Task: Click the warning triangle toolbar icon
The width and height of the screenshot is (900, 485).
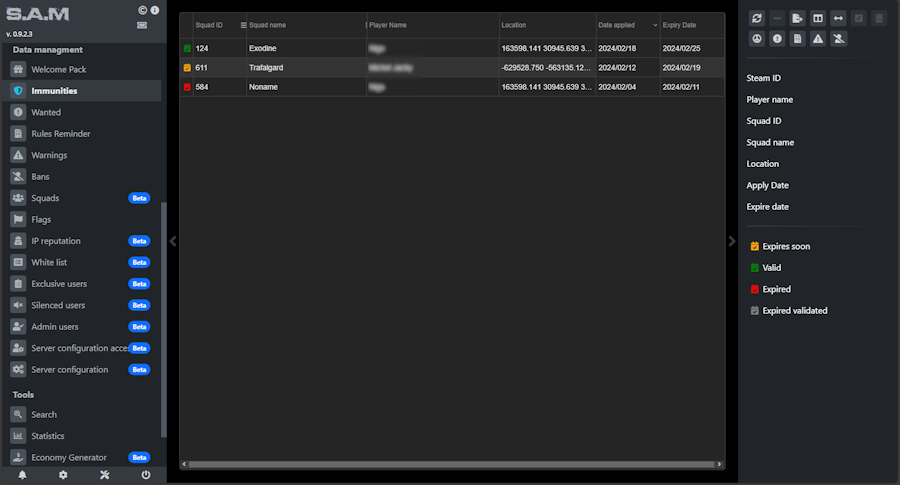Action: 818,39
